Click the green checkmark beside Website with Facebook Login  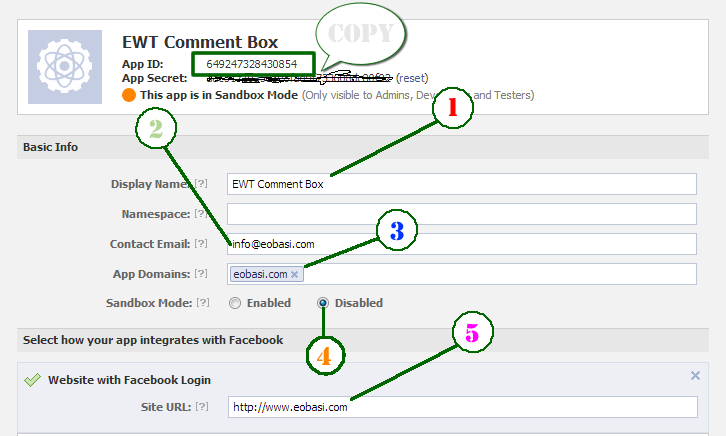point(32,379)
